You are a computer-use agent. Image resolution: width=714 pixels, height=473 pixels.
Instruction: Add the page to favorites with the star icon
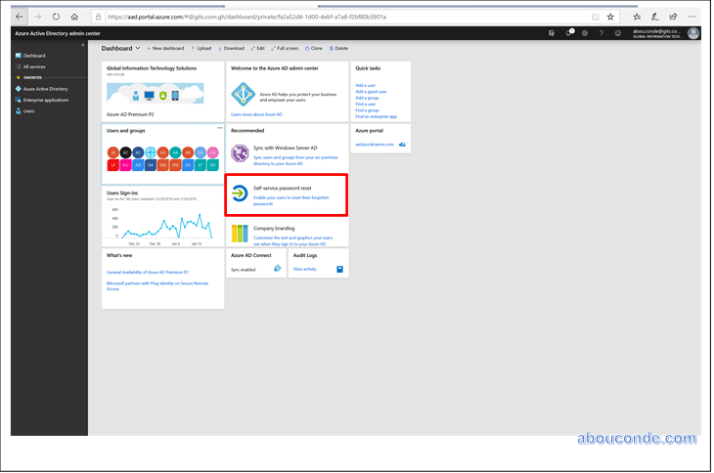pos(611,17)
